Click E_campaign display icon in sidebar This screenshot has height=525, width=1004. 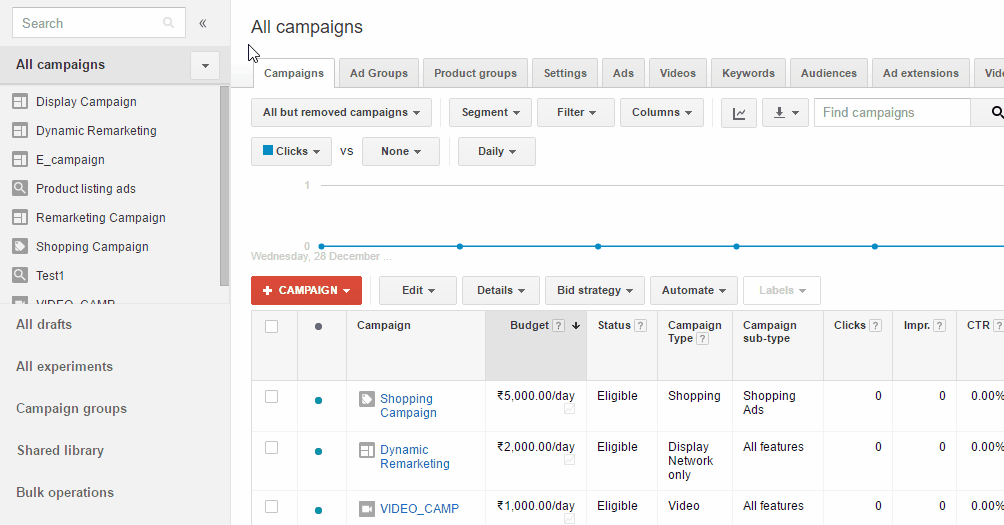tap(20, 159)
